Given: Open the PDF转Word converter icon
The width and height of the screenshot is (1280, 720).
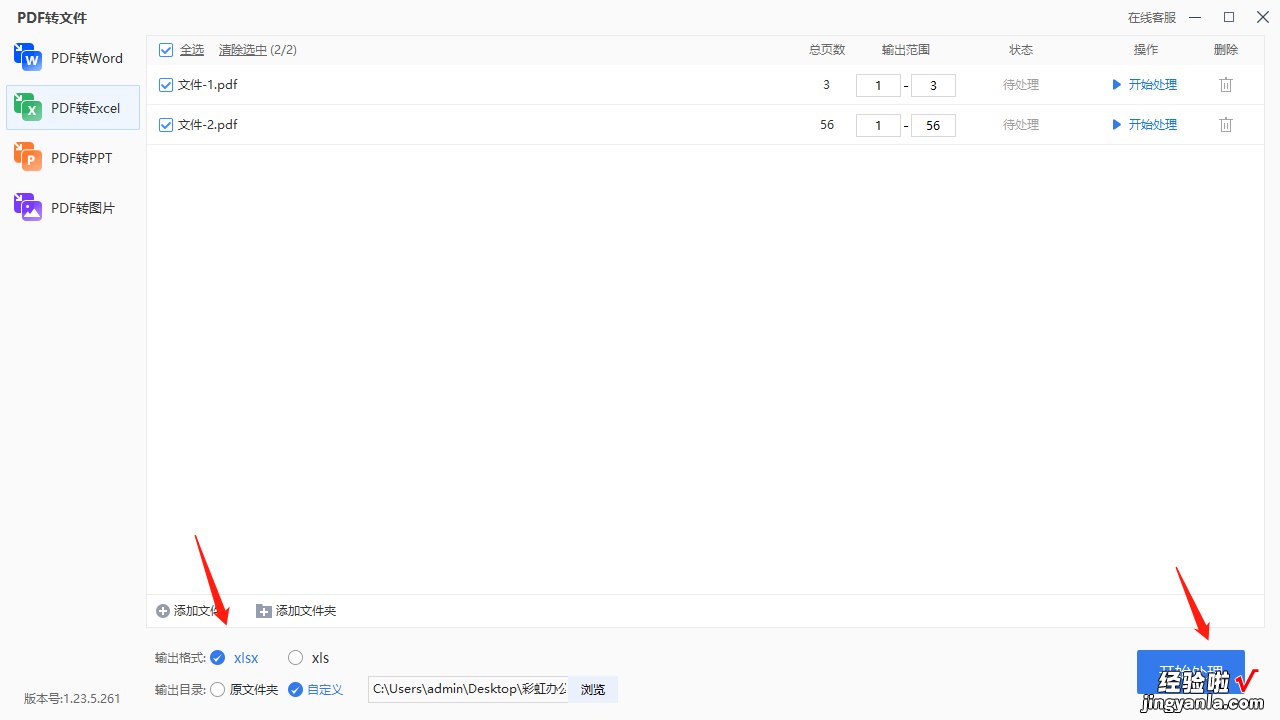Looking at the screenshot, I should pos(28,58).
